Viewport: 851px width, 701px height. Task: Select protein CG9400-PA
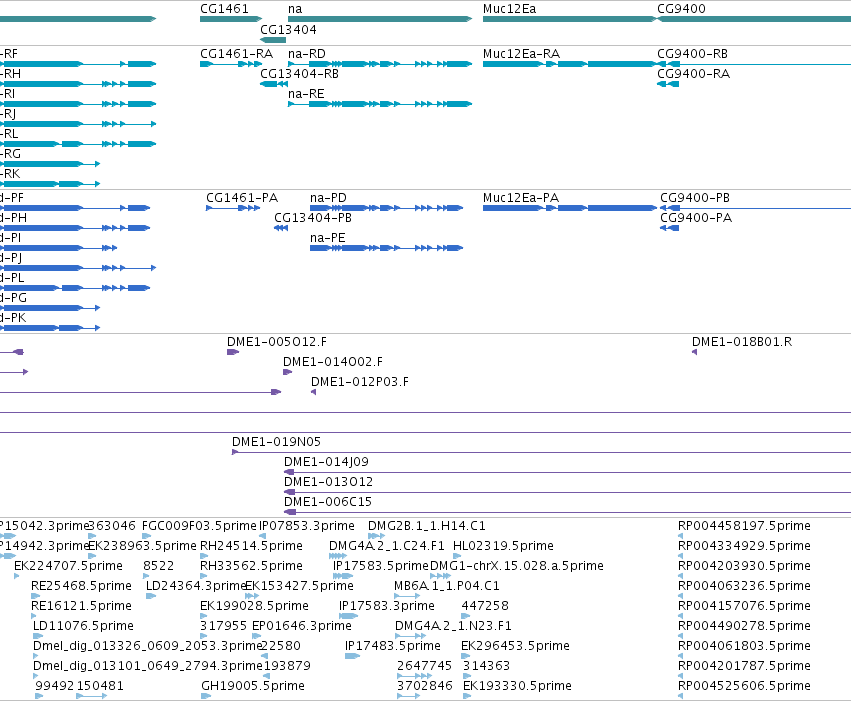[x=696, y=218]
